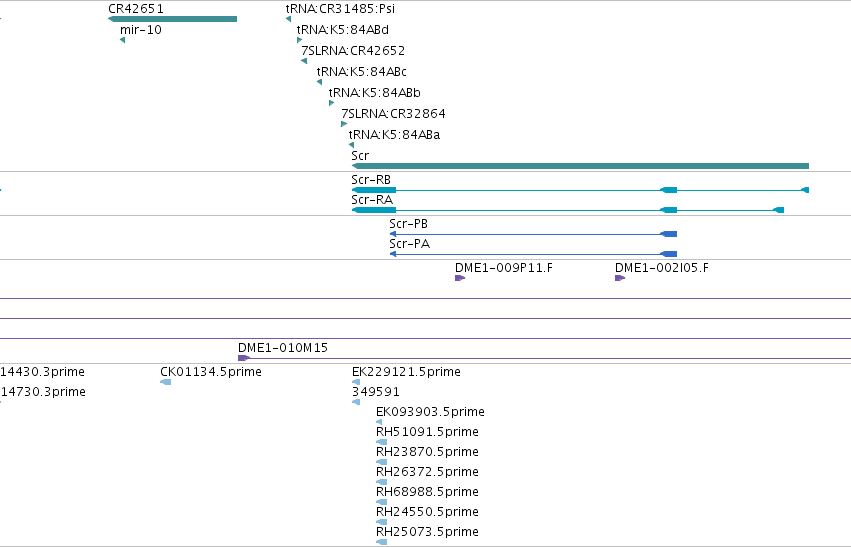
Task: Select the Scr-PB label text
Action: (x=408, y=224)
